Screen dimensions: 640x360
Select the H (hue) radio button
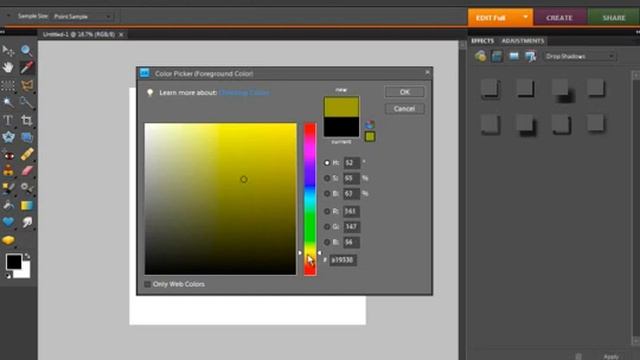(327, 163)
